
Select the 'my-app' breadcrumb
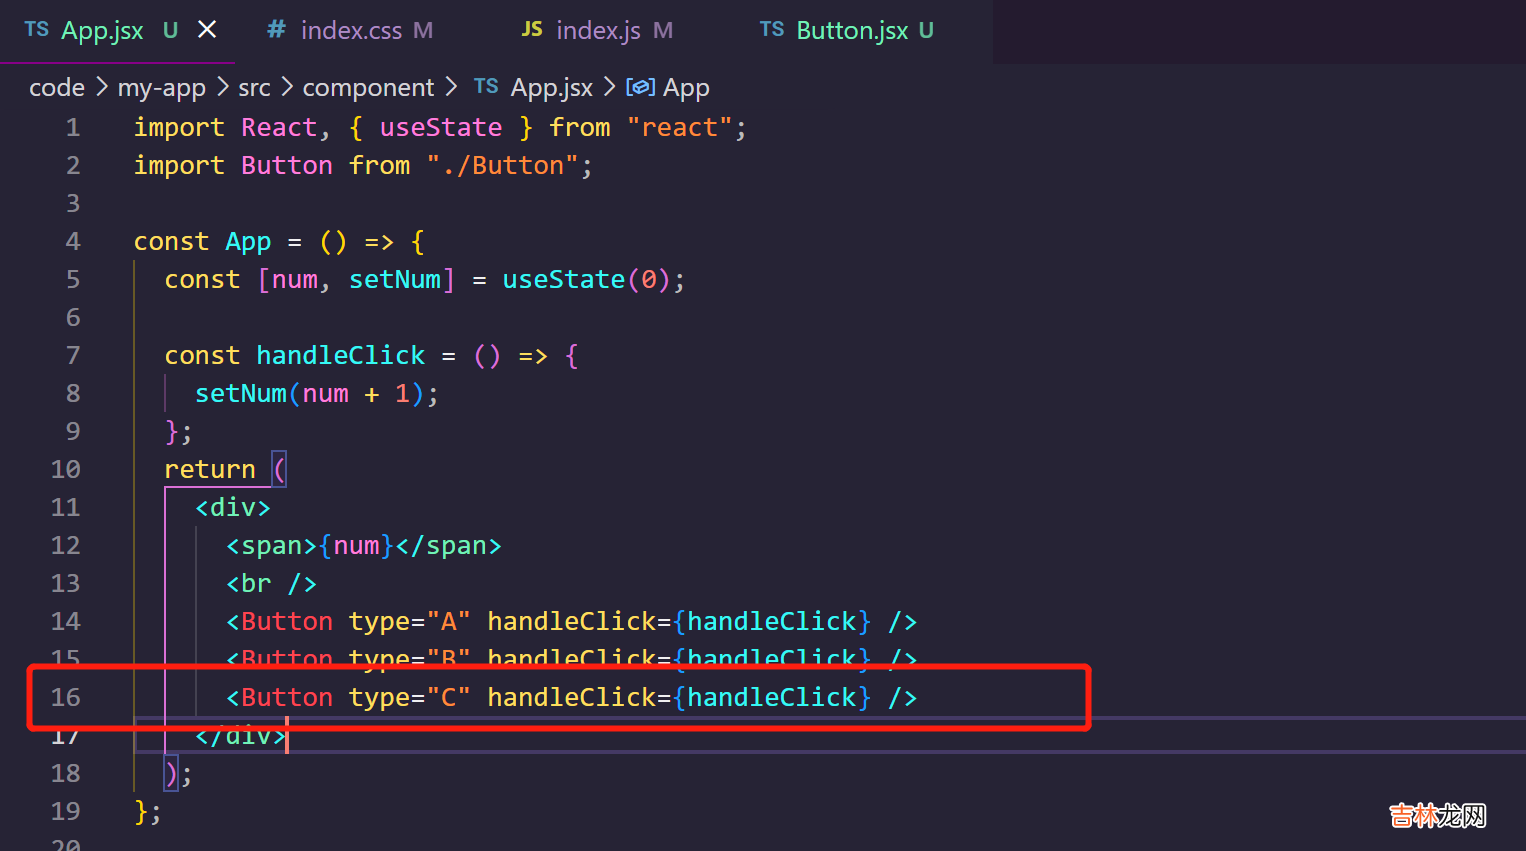point(161,88)
